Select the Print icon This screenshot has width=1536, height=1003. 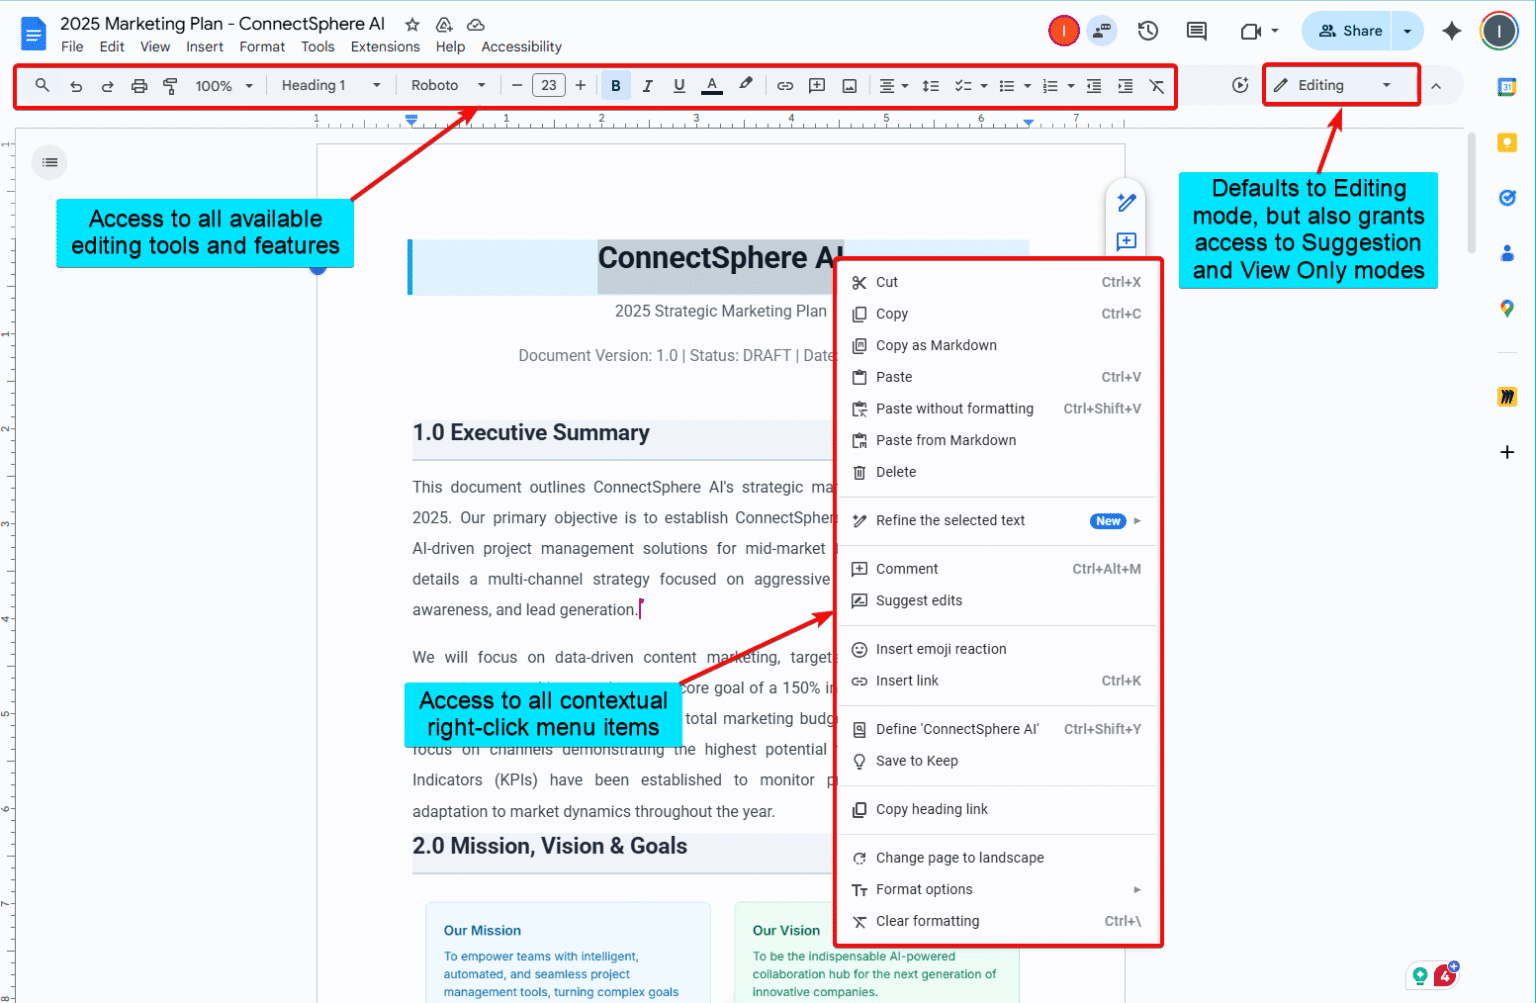(139, 85)
